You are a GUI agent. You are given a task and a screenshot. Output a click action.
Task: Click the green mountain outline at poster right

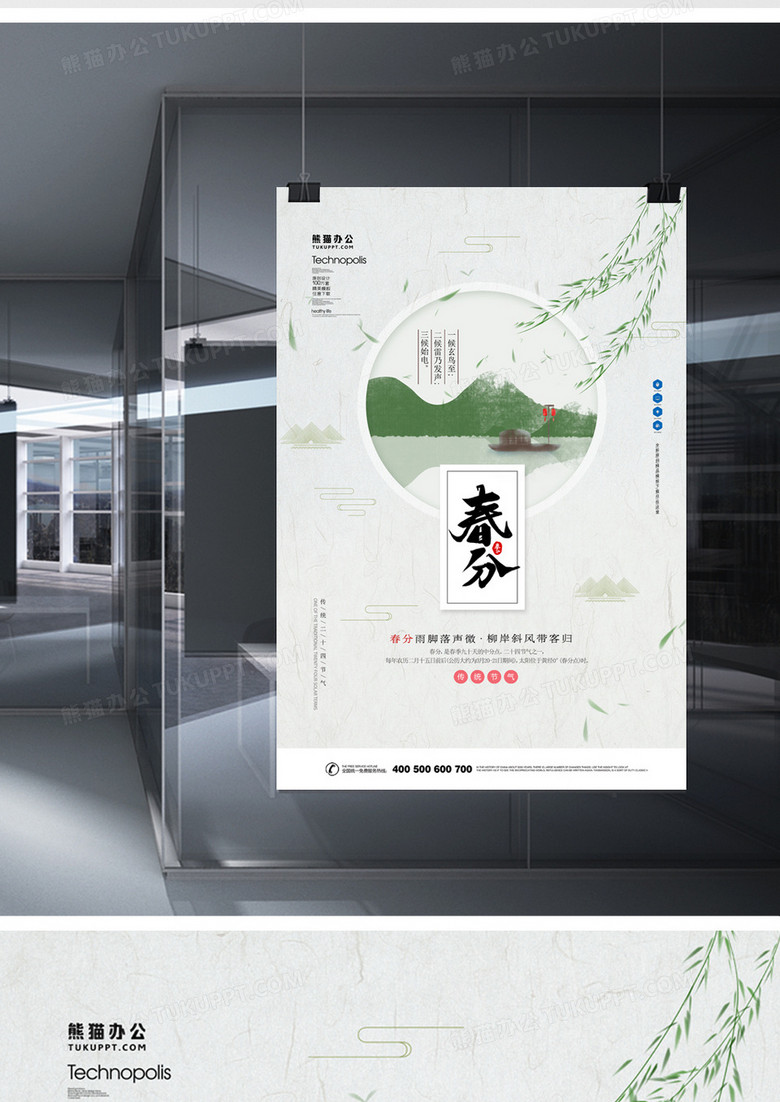tap(609, 586)
